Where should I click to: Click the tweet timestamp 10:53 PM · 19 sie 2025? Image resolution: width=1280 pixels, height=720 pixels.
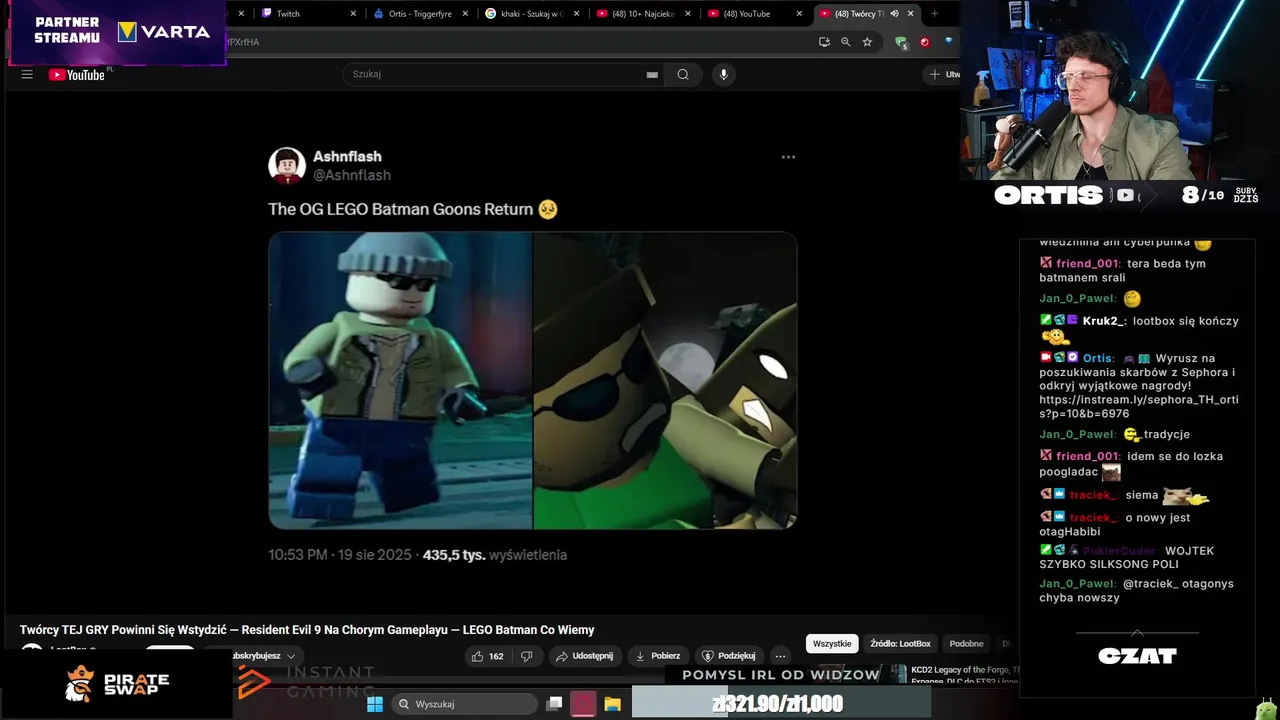click(340, 555)
